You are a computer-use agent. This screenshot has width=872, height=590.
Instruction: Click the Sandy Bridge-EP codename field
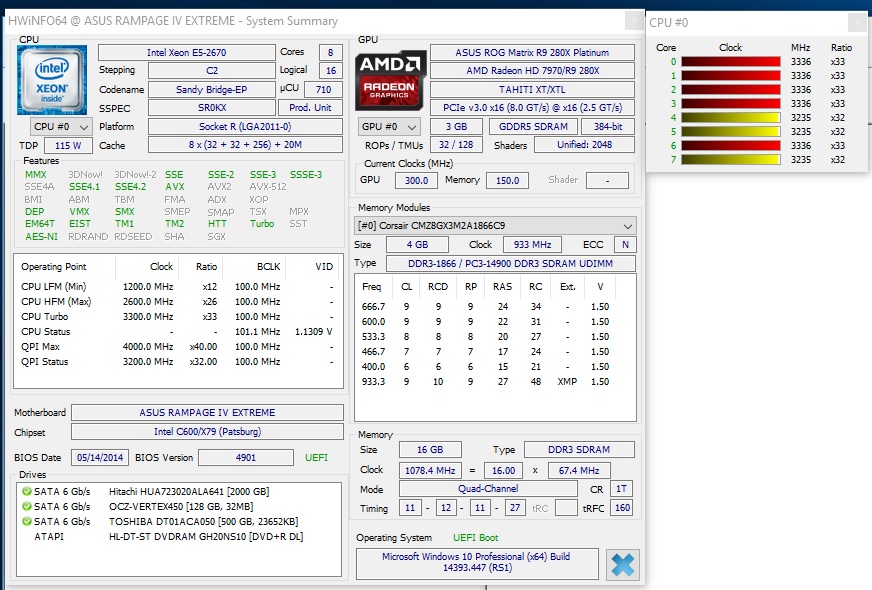[212, 90]
